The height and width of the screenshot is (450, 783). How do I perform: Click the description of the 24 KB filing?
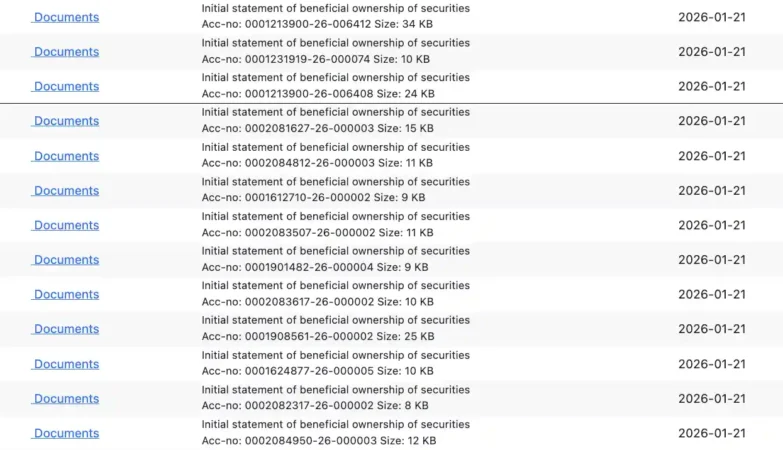click(x=335, y=78)
